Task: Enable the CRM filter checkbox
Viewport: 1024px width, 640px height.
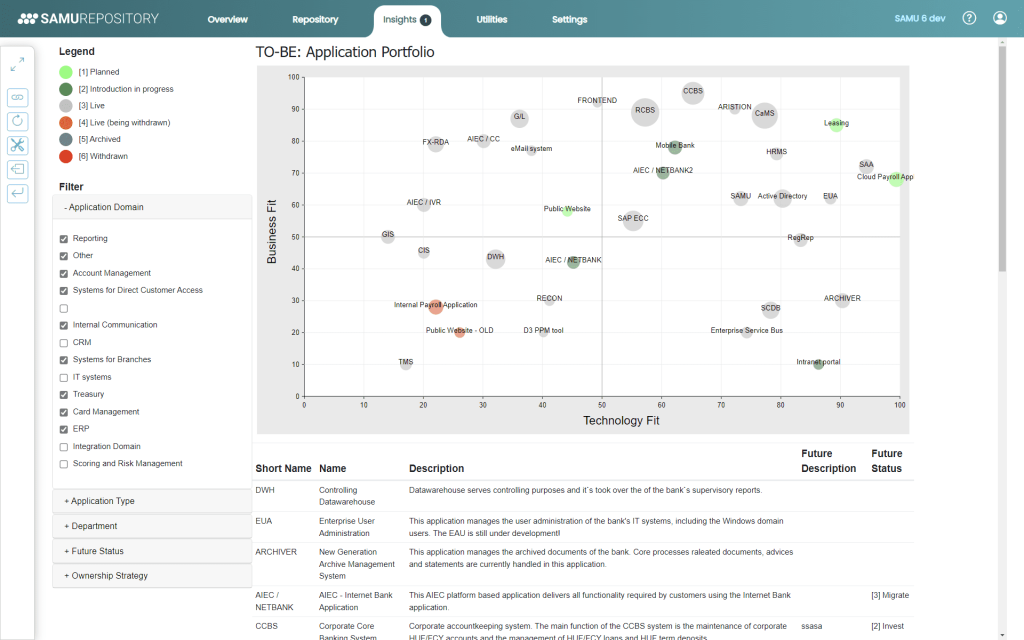Action: click(x=64, y=343)
